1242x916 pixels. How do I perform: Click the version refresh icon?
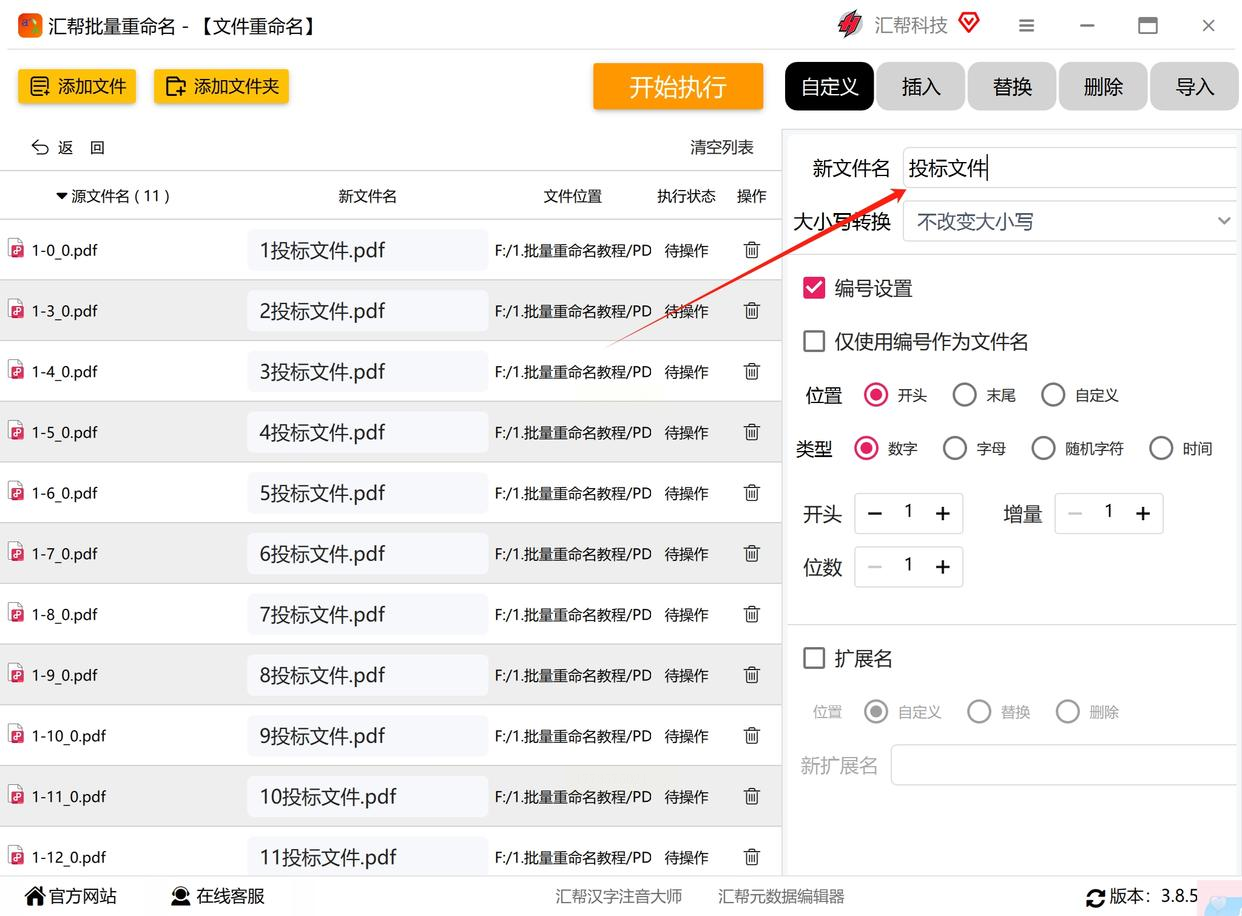point(1096,898)
